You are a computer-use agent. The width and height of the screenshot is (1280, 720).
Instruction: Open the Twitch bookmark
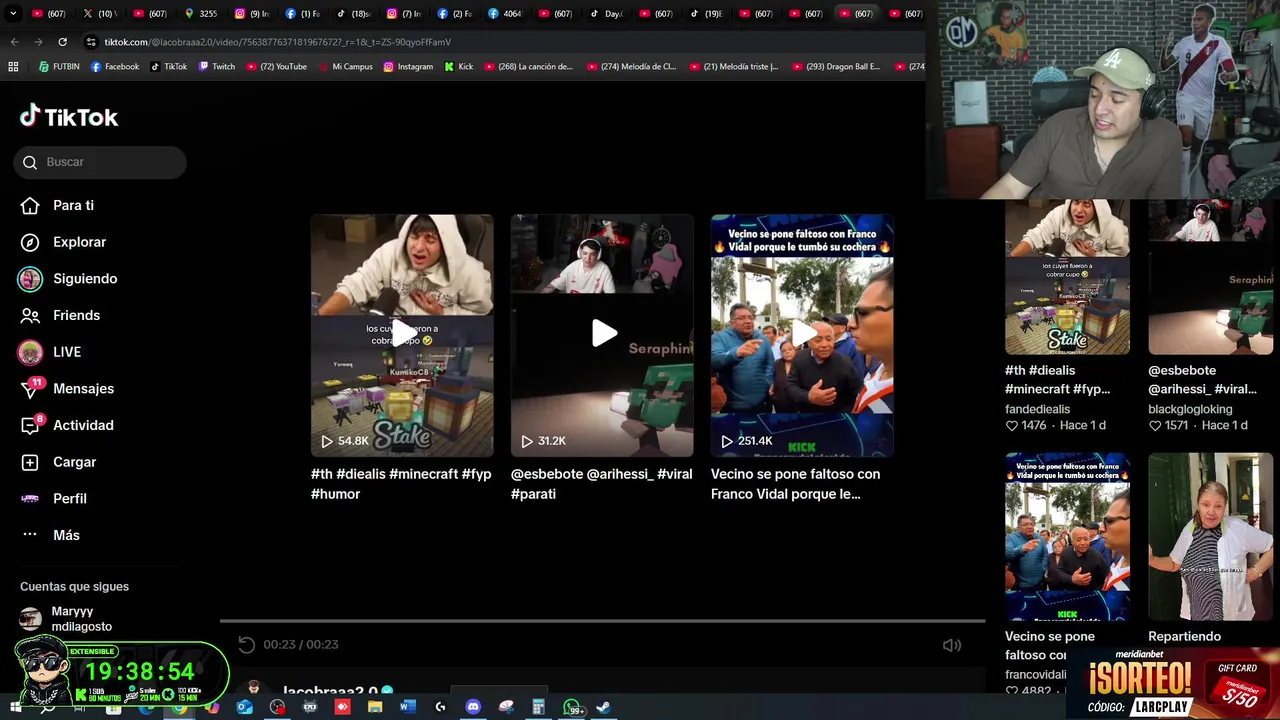click(217, 67)
